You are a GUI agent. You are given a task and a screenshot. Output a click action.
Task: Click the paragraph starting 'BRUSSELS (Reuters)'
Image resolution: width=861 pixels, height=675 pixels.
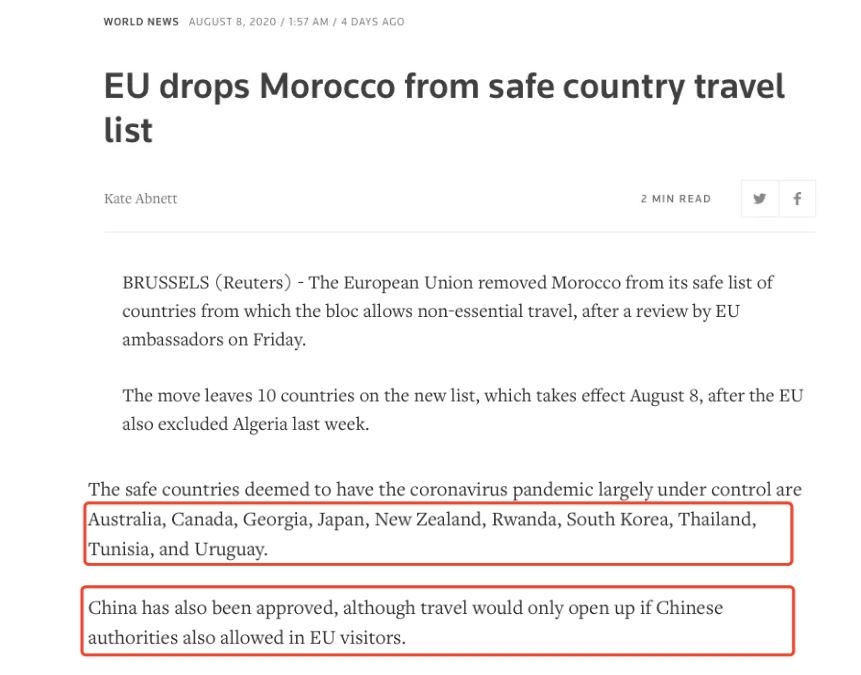(x=448, y=311)
